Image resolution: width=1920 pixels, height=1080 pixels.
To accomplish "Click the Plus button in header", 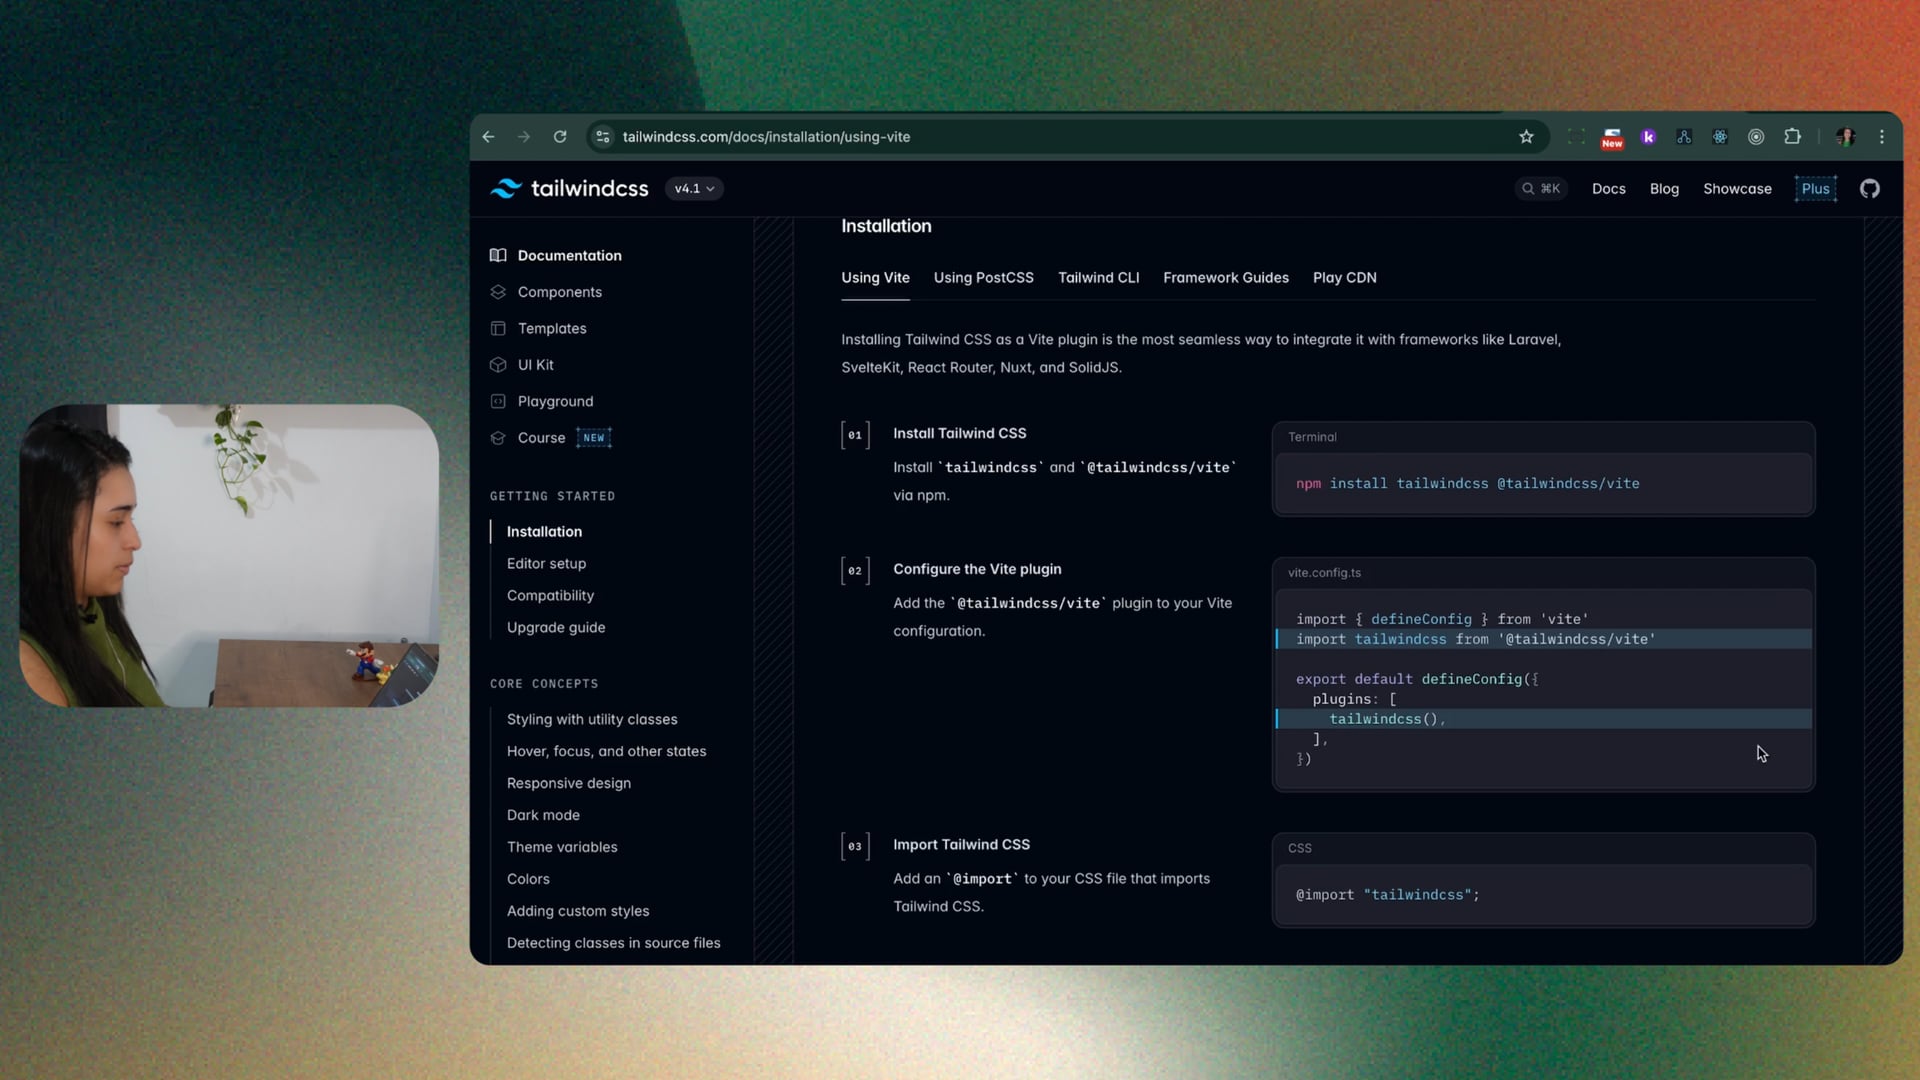I will (1815, 189).
